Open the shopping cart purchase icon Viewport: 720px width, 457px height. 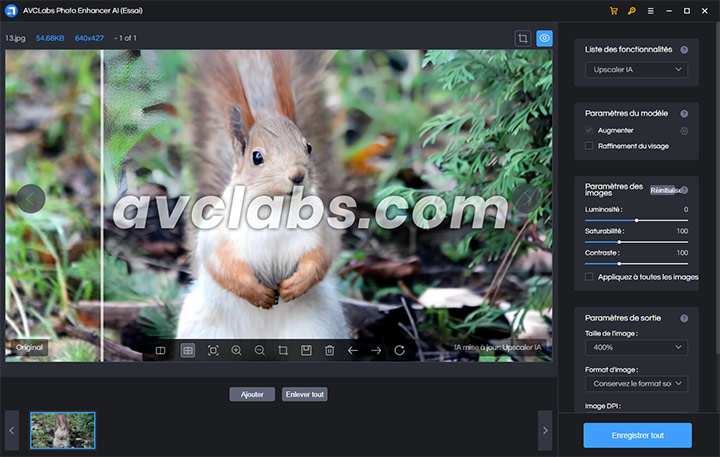613,11
